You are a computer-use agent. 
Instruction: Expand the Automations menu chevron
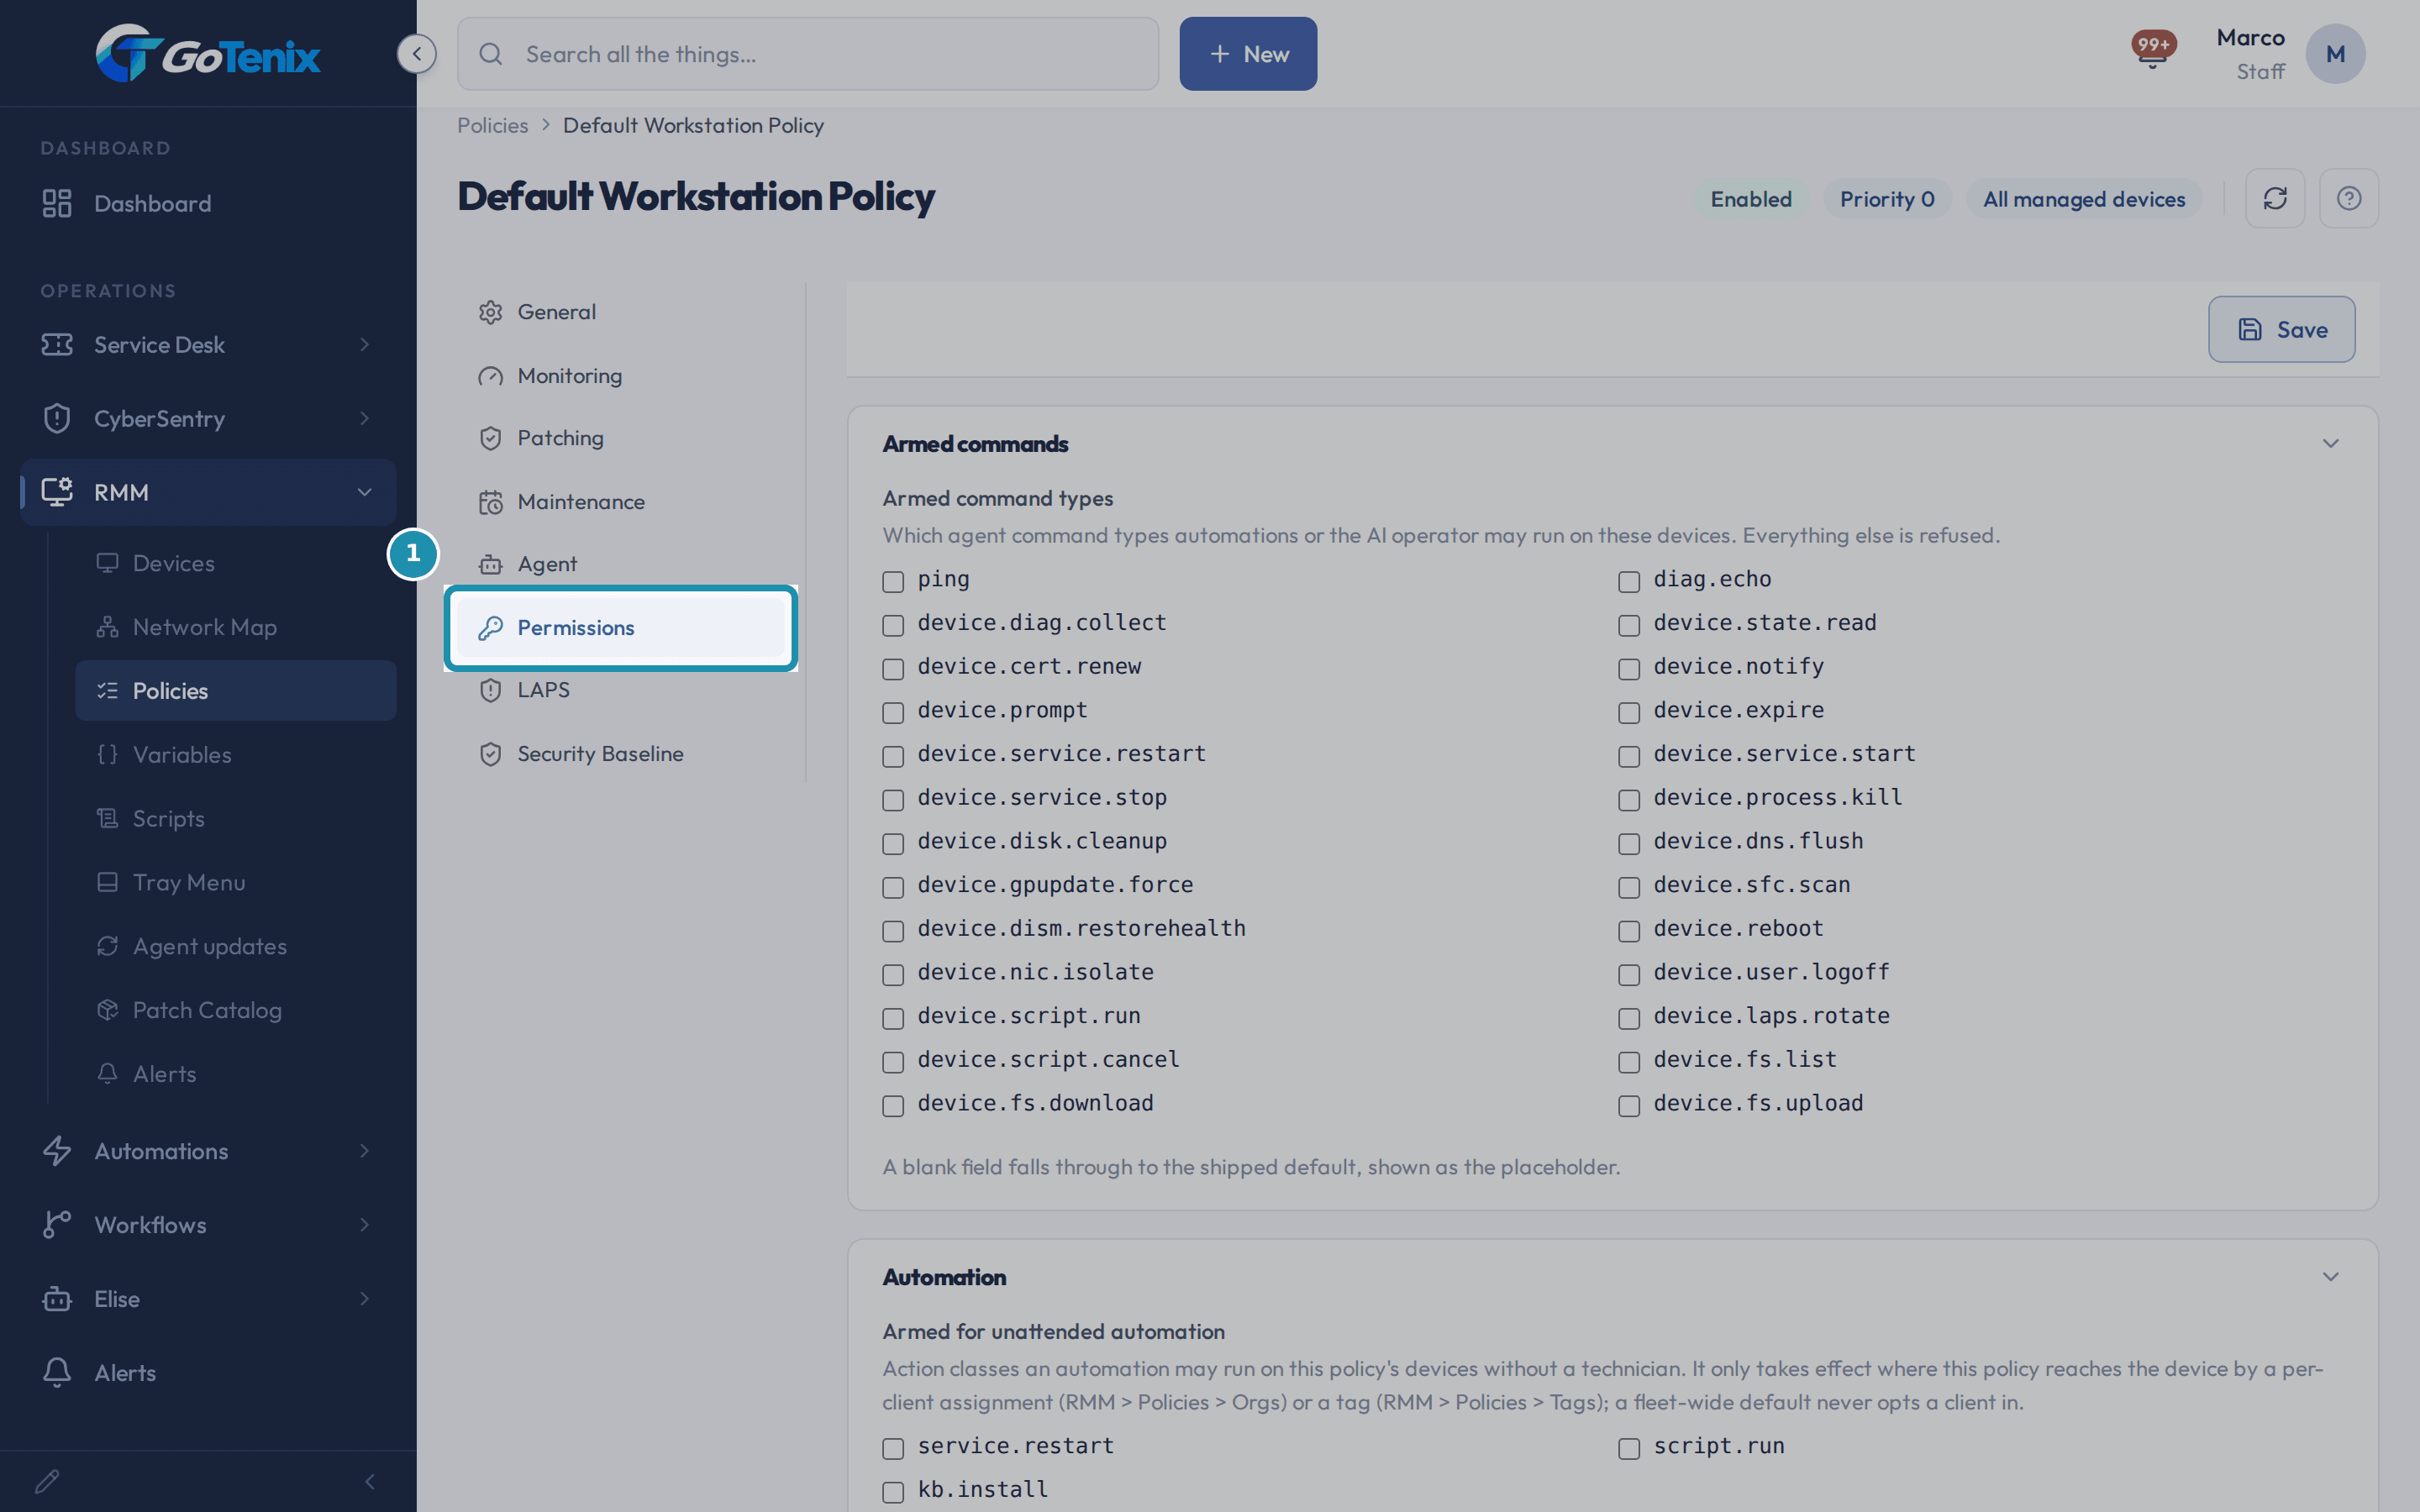[x=364, y=1151]
